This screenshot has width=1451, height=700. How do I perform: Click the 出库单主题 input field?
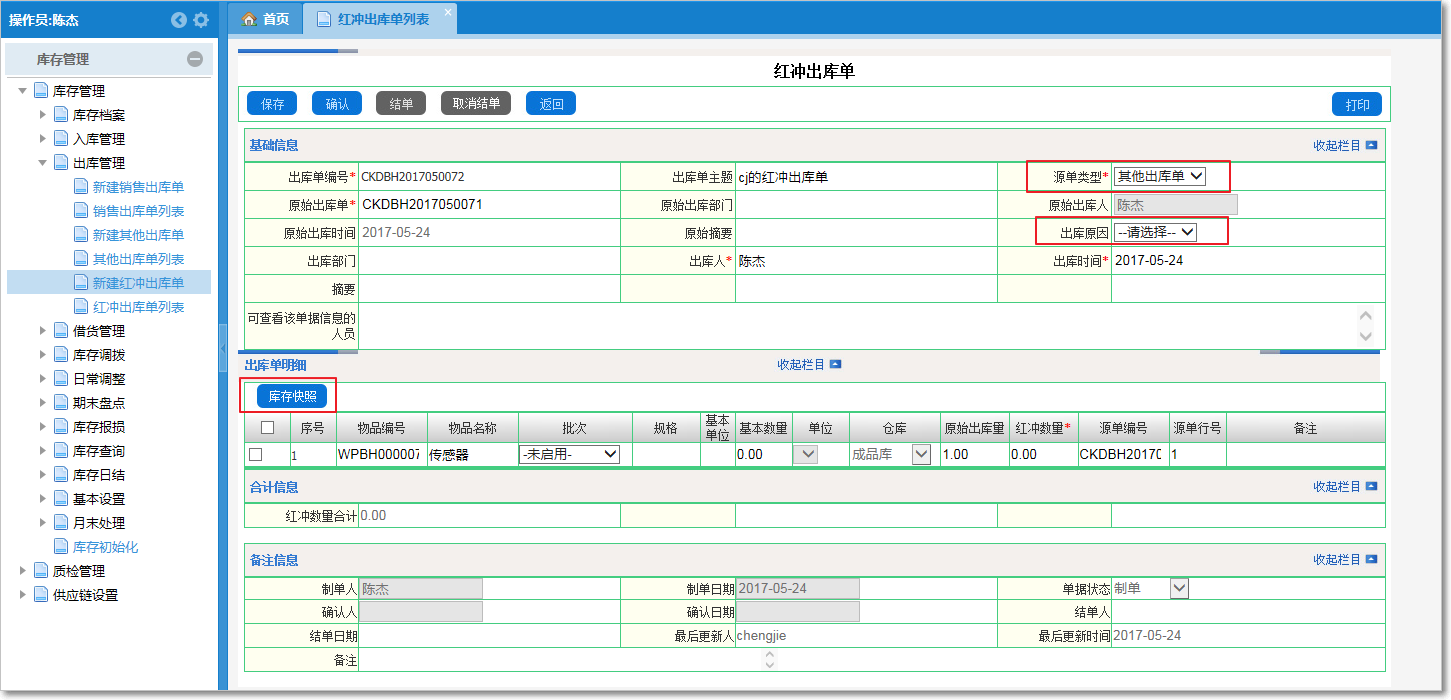(865, 177)
